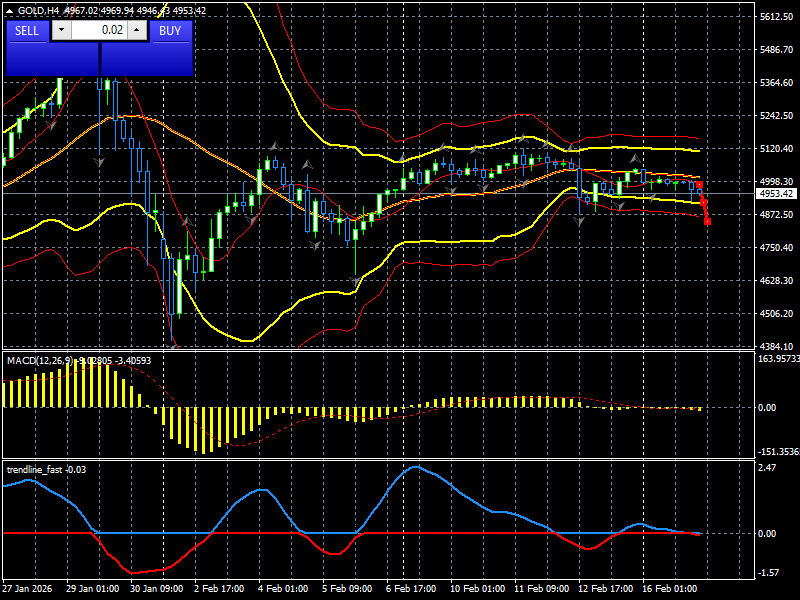Click the 4998.30 price axis label
The image size is (800, 600).
coord(776,182)
